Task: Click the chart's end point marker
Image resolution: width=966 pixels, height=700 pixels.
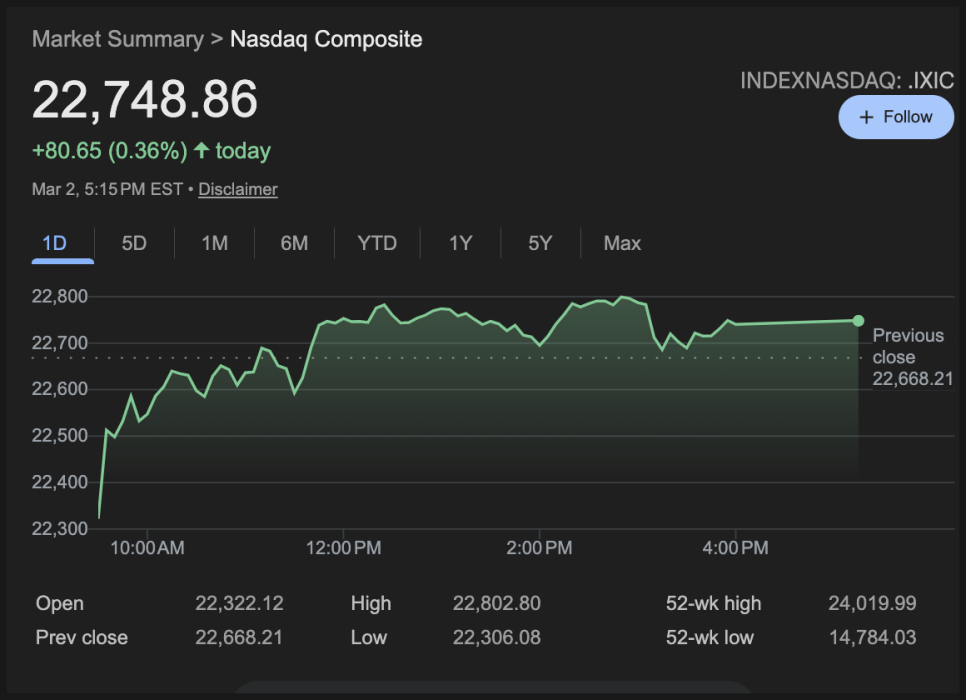Action: [x=858, y=320]
